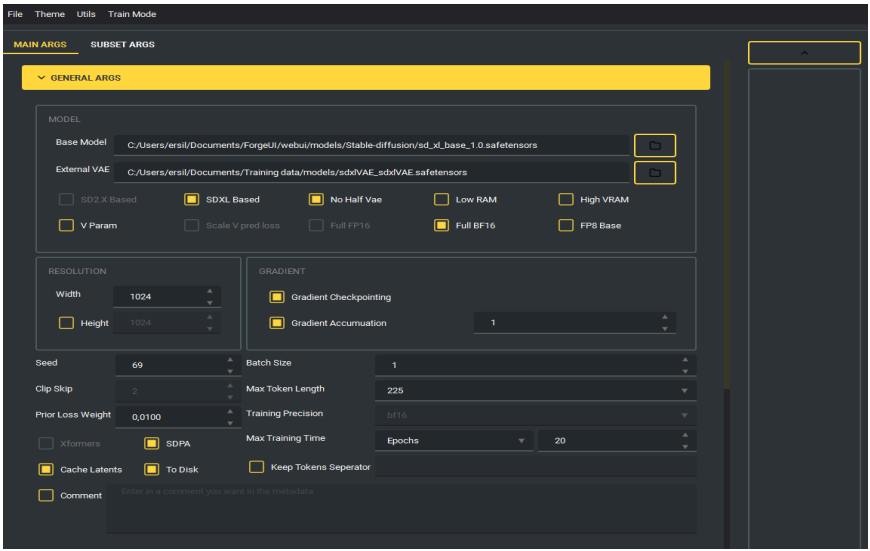Increase Batch Size with up arrow
The image size is (870, 551).
pyautogui.click(x=685, y=360)
